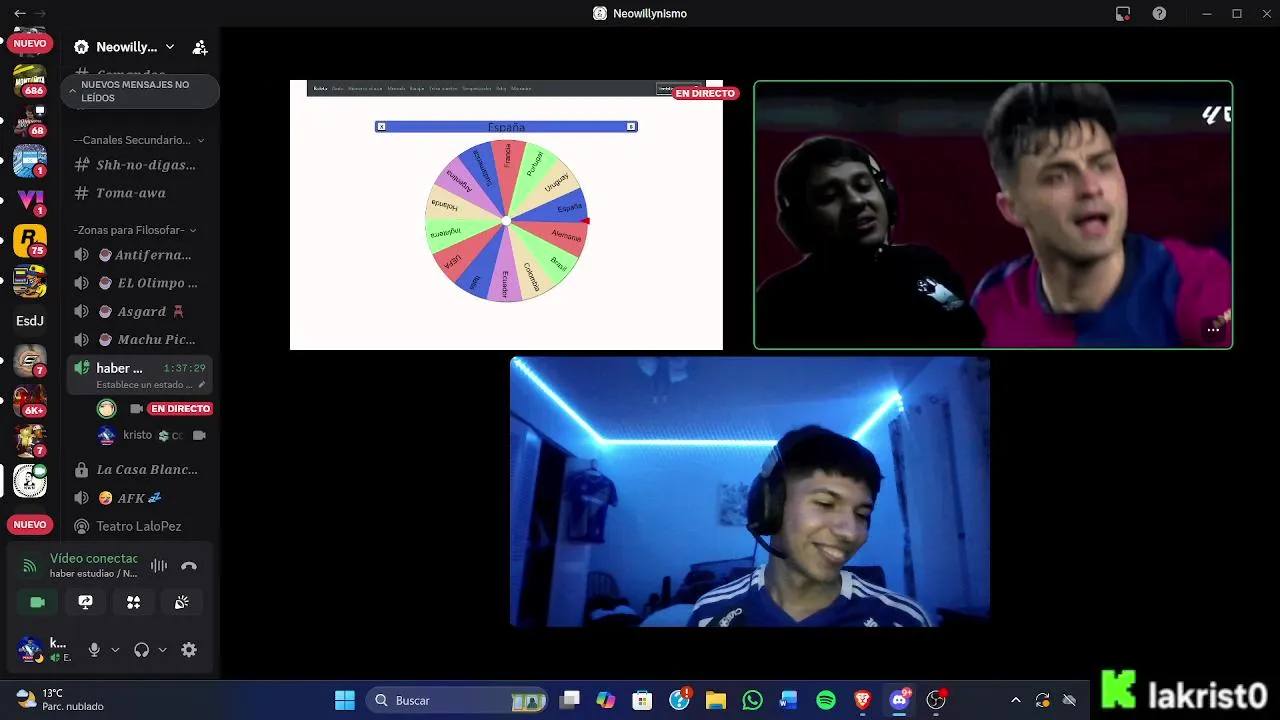
Task: Open the EsdJ server icon
Action: [x=30, y=321]
